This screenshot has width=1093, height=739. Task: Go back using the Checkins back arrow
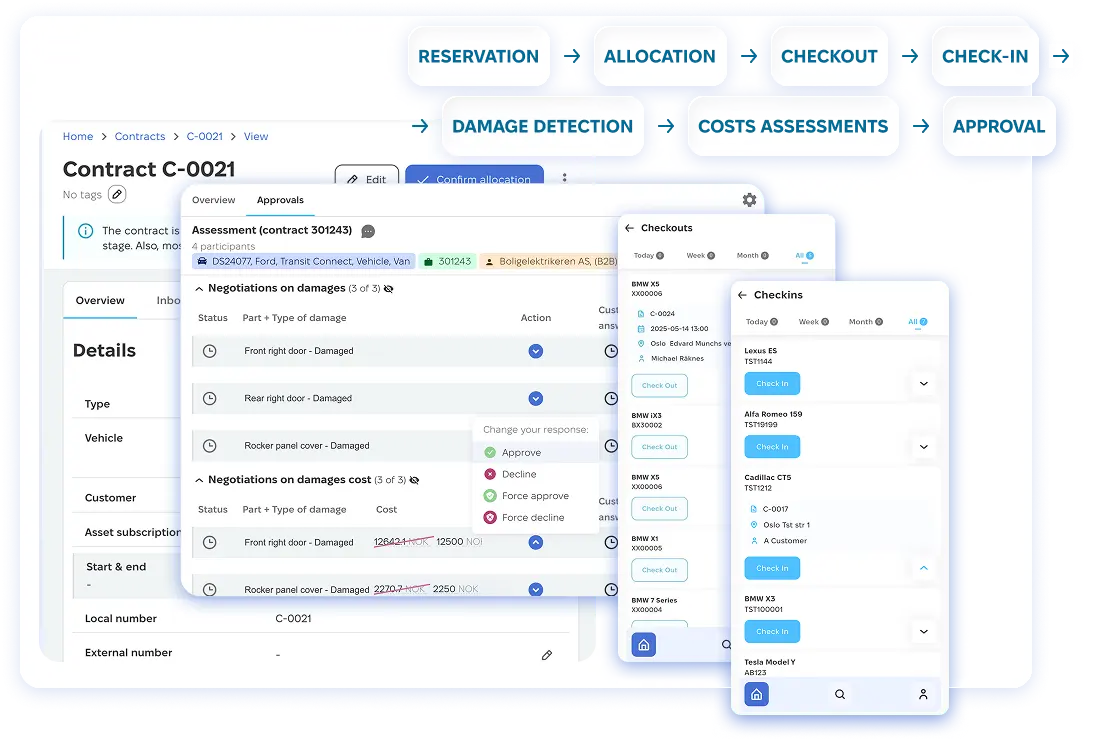tap(742, 295)
